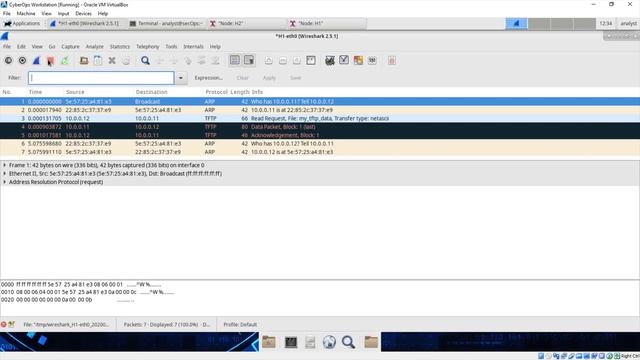Screen dimensions: 640x360
Task: Open a capture file icon
Action: point(84,61)
